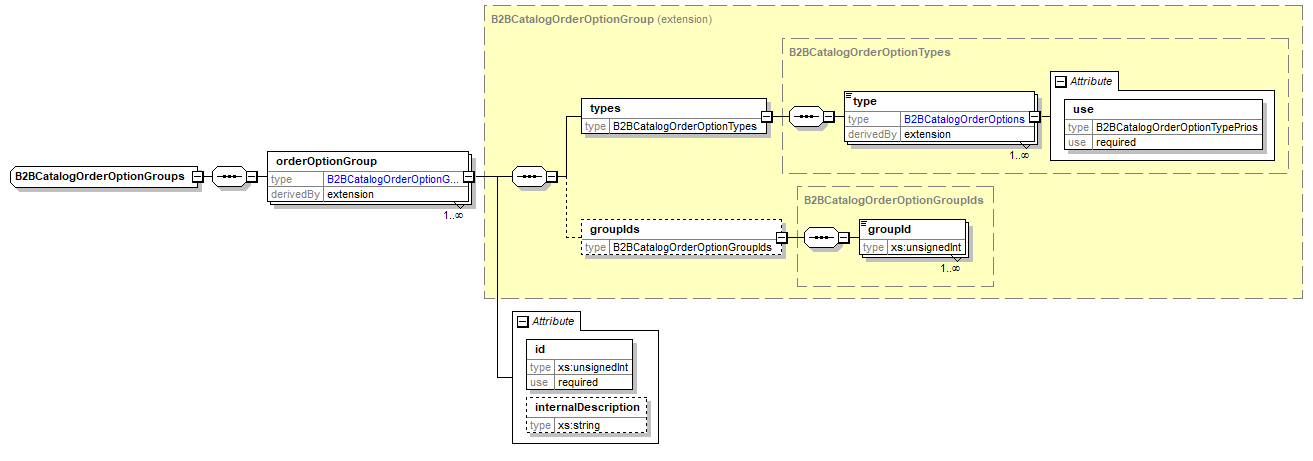Screen dimensions: 1313x461
Task: Collapse the type element's attribute branch
Action: [x=1035, y=117]
